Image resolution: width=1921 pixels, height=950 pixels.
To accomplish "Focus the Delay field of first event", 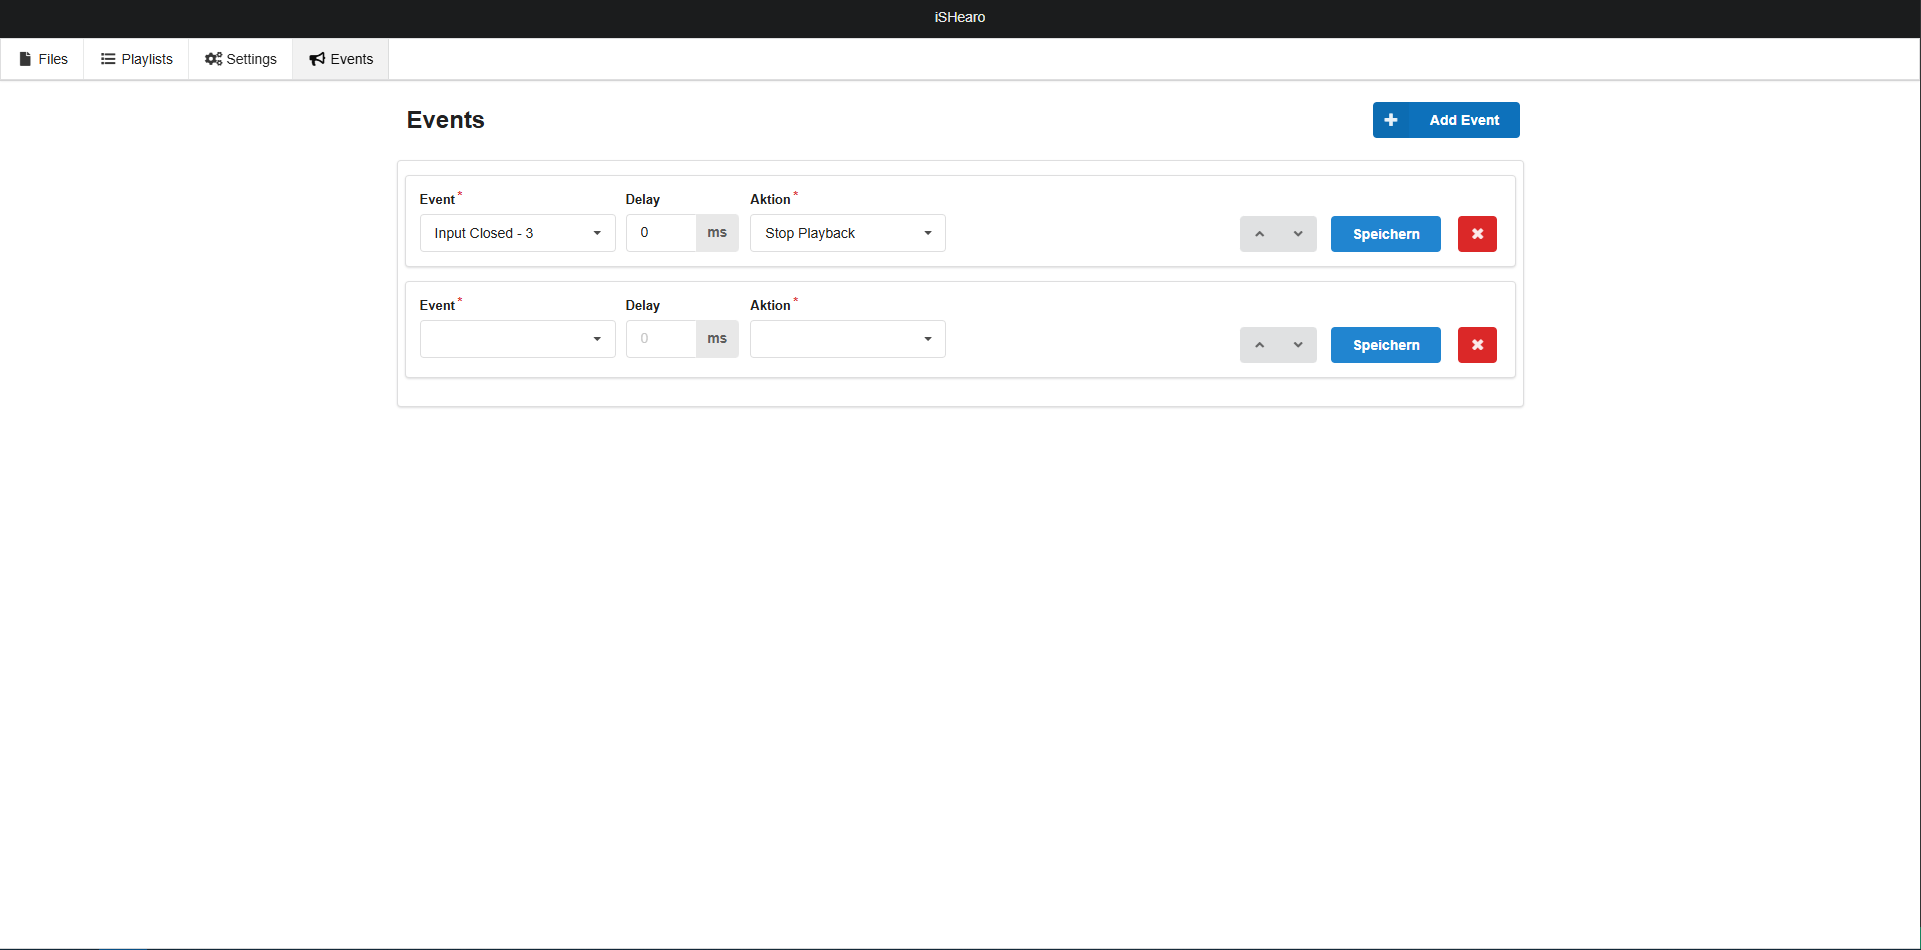I will click(662, 233).
